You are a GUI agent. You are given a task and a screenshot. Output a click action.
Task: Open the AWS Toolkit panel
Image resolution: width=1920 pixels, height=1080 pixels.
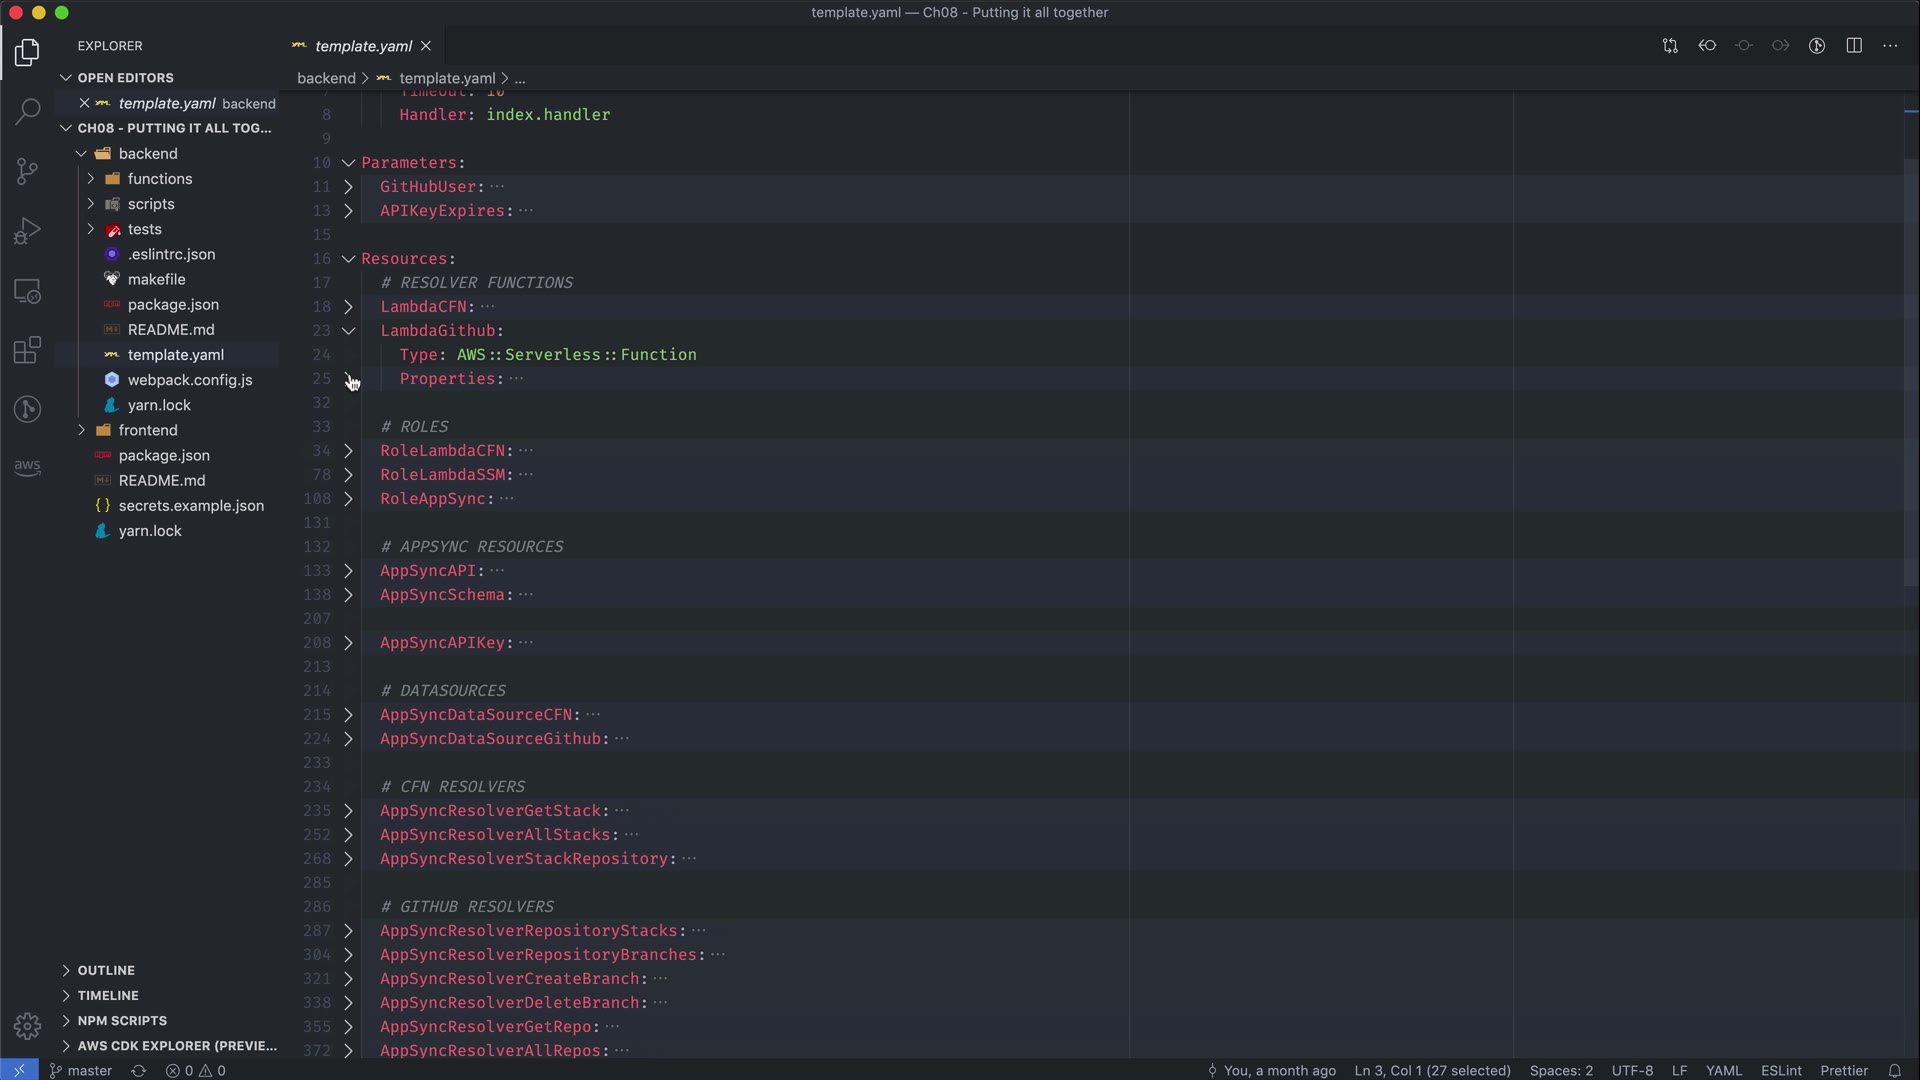(27, 467)
